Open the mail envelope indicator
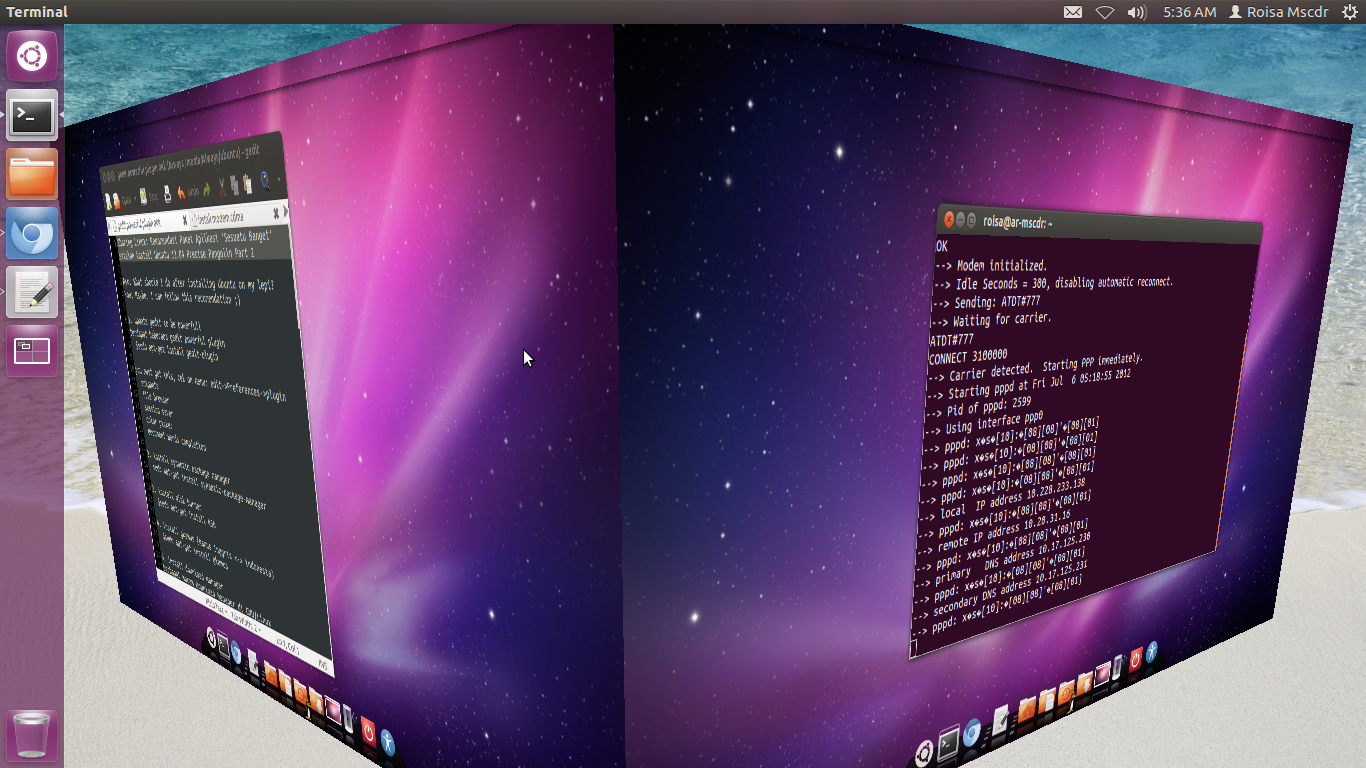This screenshot has height=768, width=1366. (1073, 12)
